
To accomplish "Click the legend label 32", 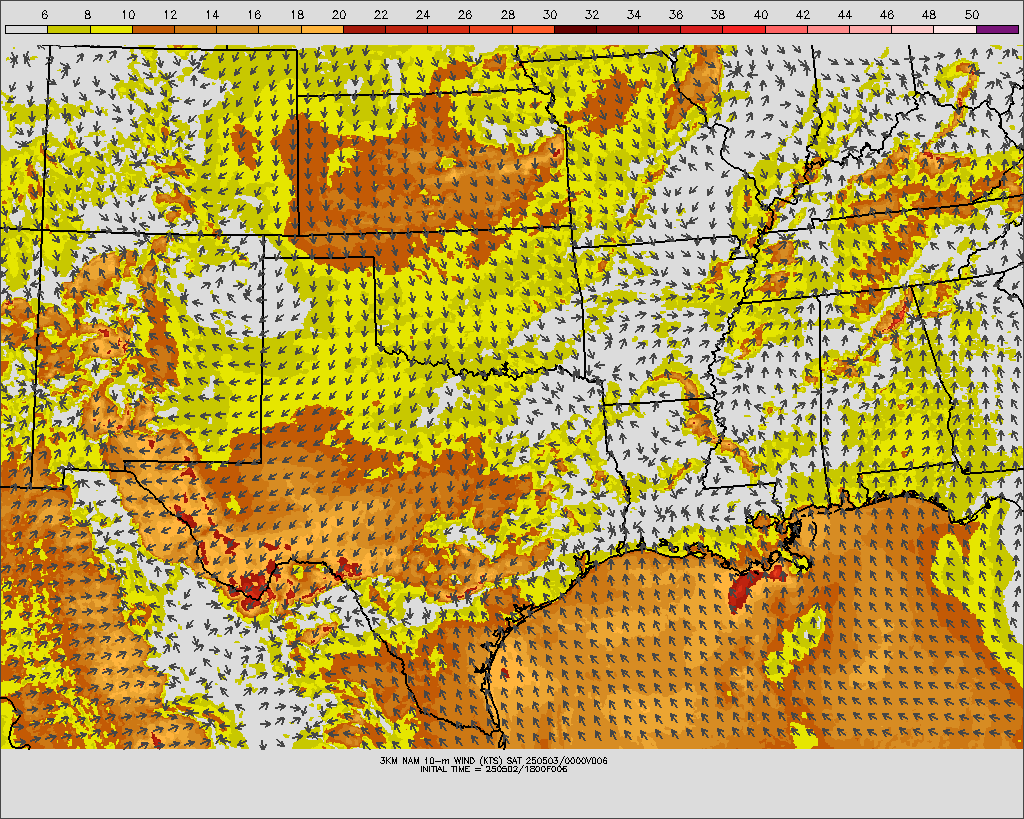I will click(x=592, y=14).
